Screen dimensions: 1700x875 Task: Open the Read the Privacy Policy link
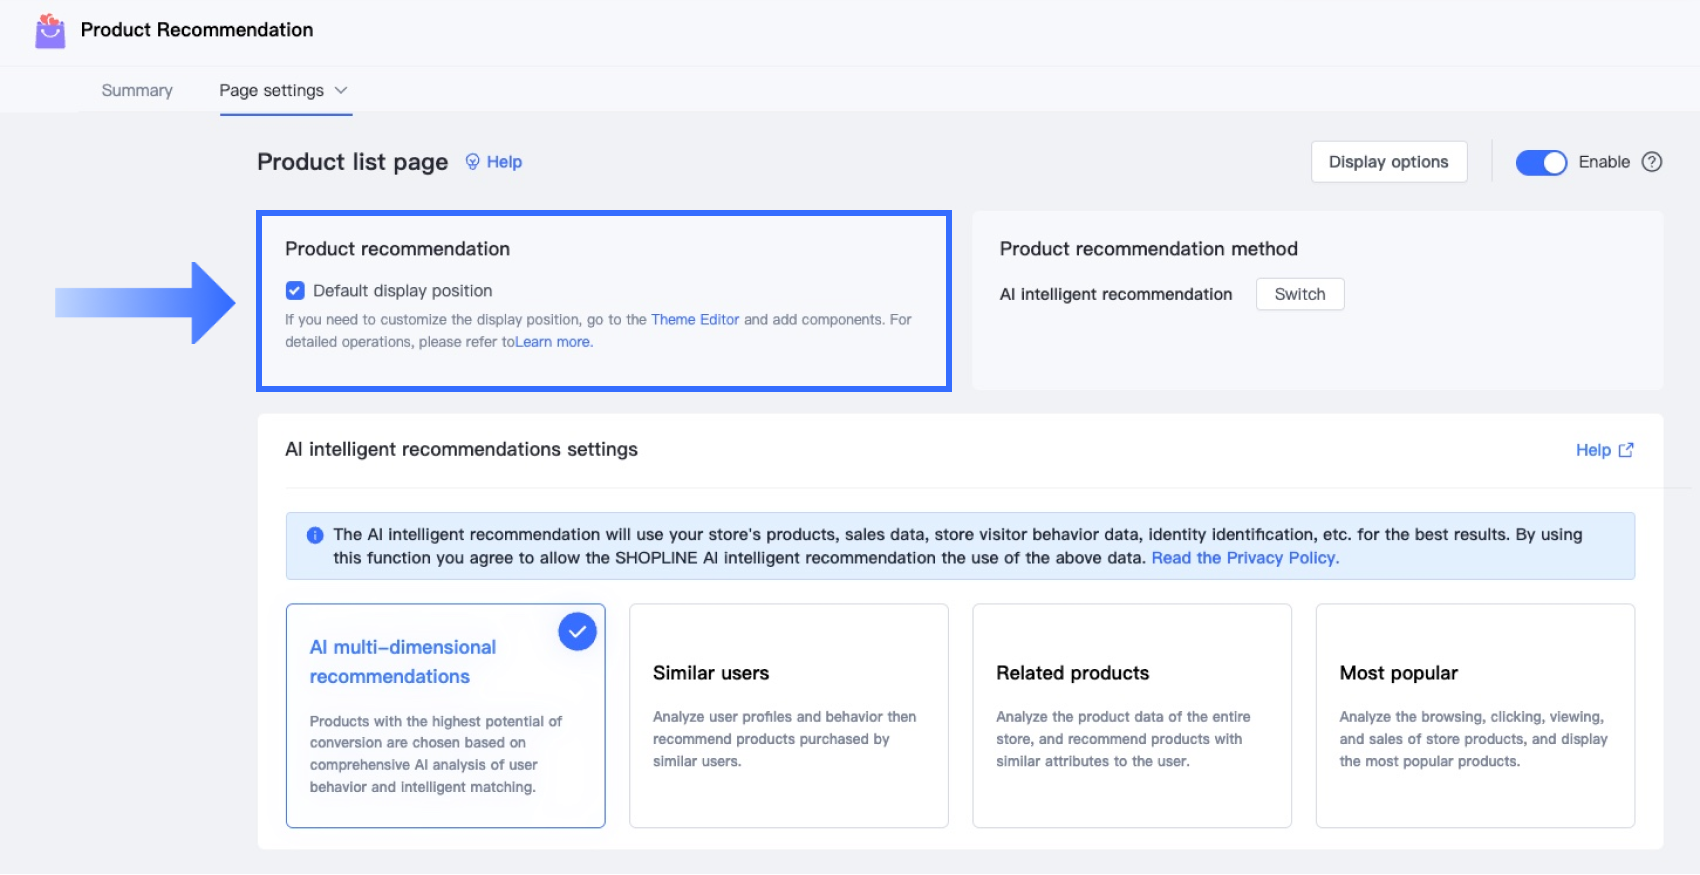1245,558
